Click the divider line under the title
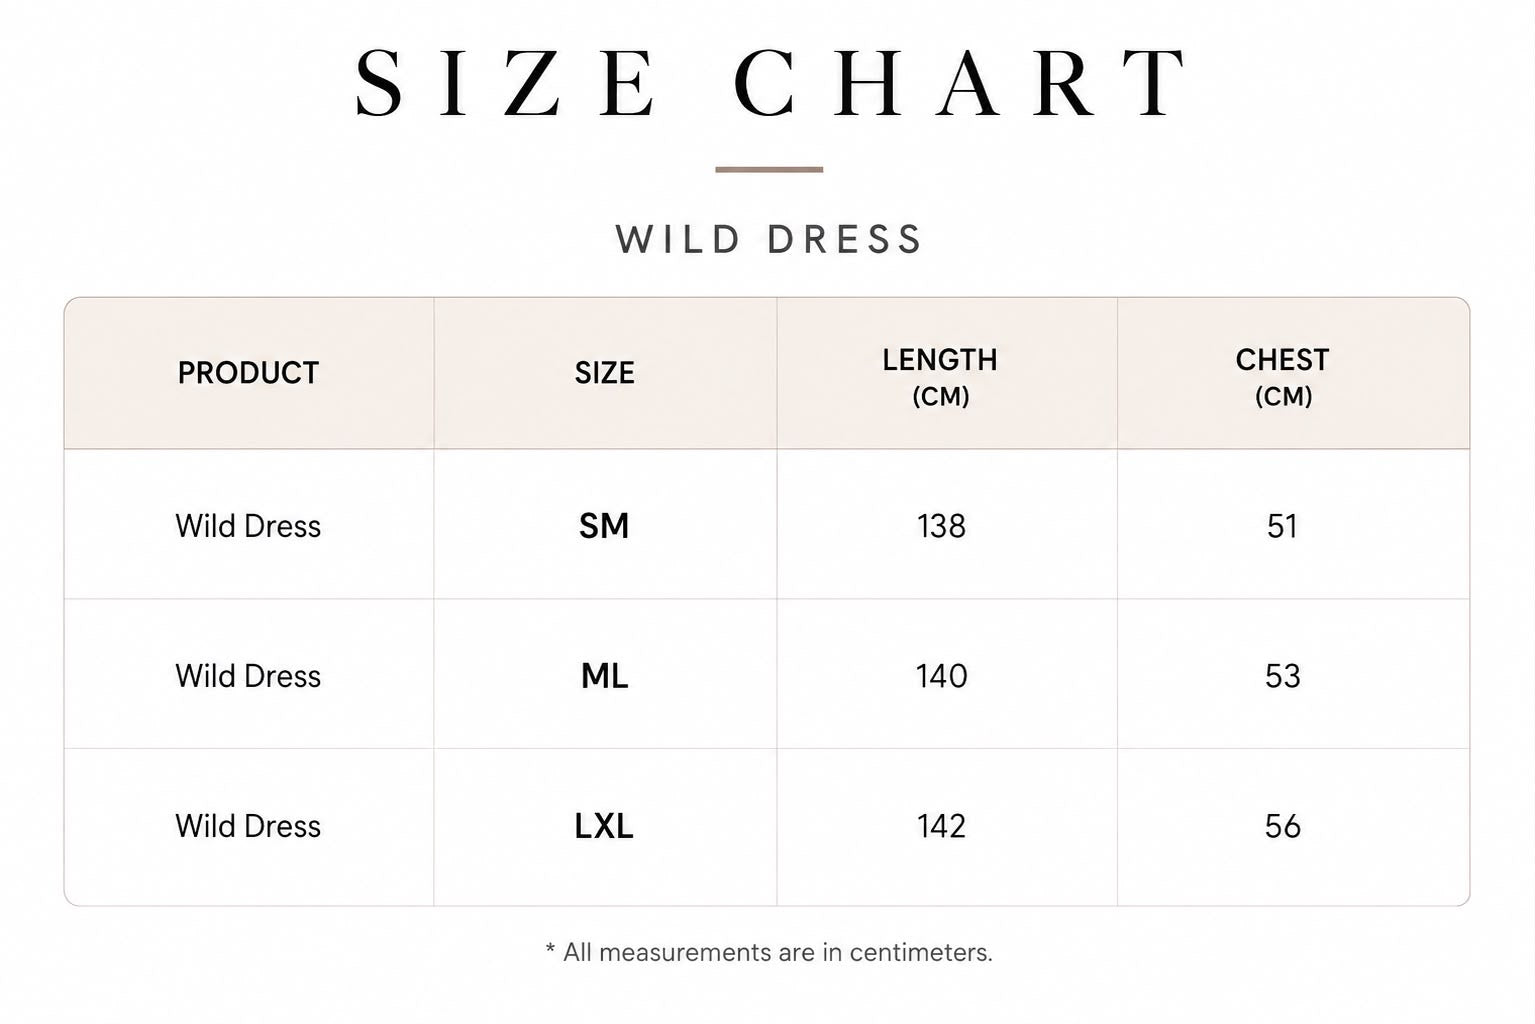The width and height of the screenshot is (1535, 1024). click(x=769, y=170)
